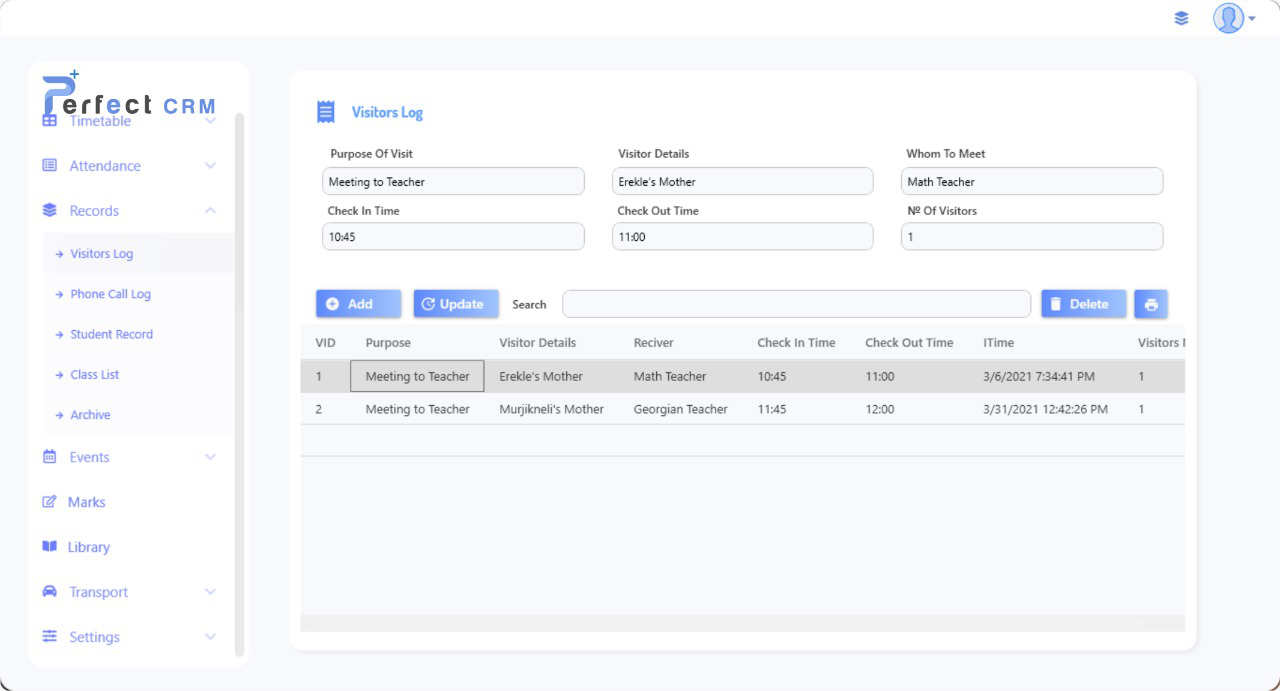Image resolution: width=1280 pixels, height=691 pixels.
Task: Click the Records layers icon in sidebar
Action: pyautogui.click(x=49, y=210)
